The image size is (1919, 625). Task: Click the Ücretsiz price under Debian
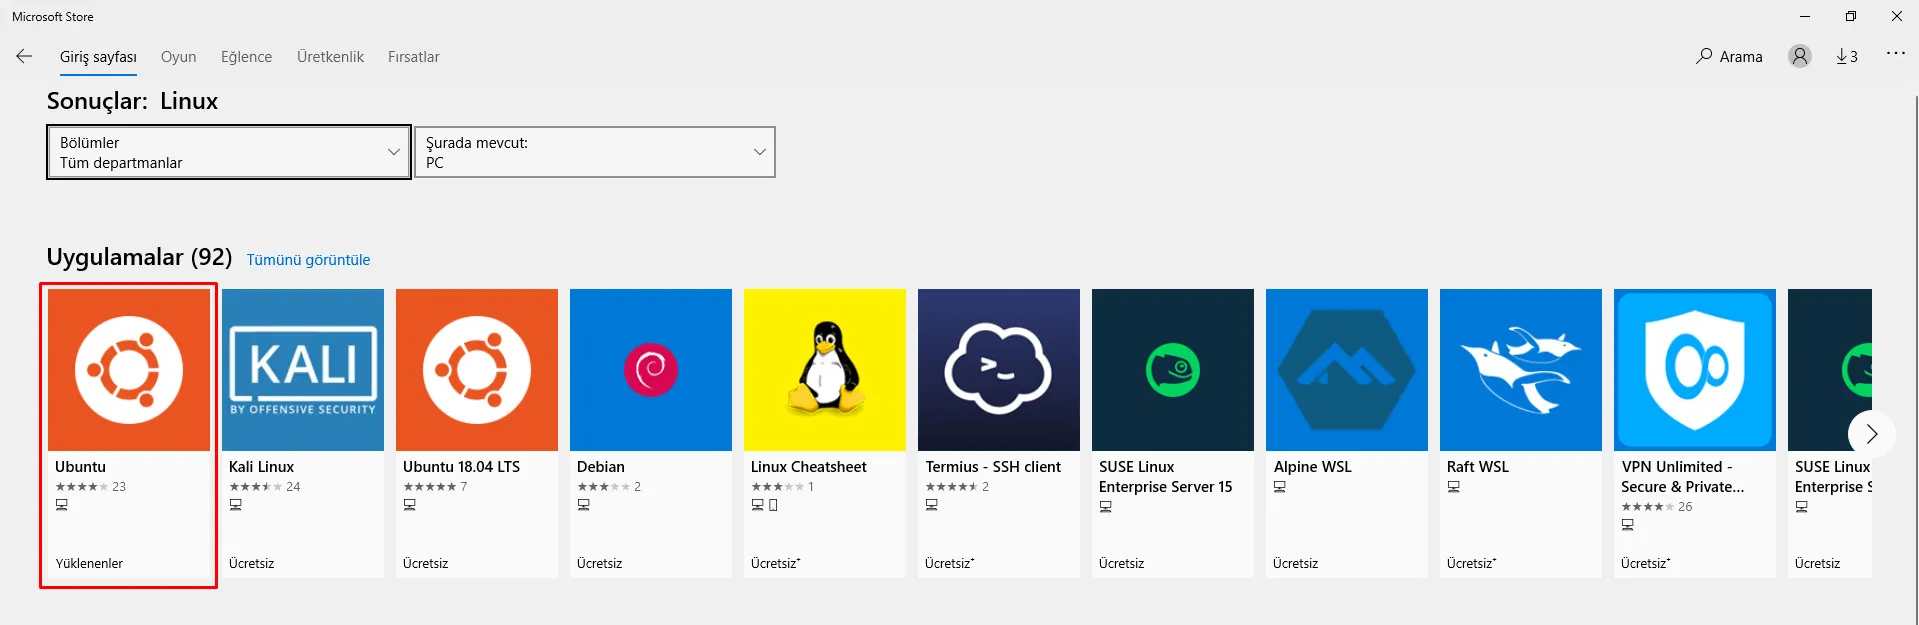click(x=600, y=564)
